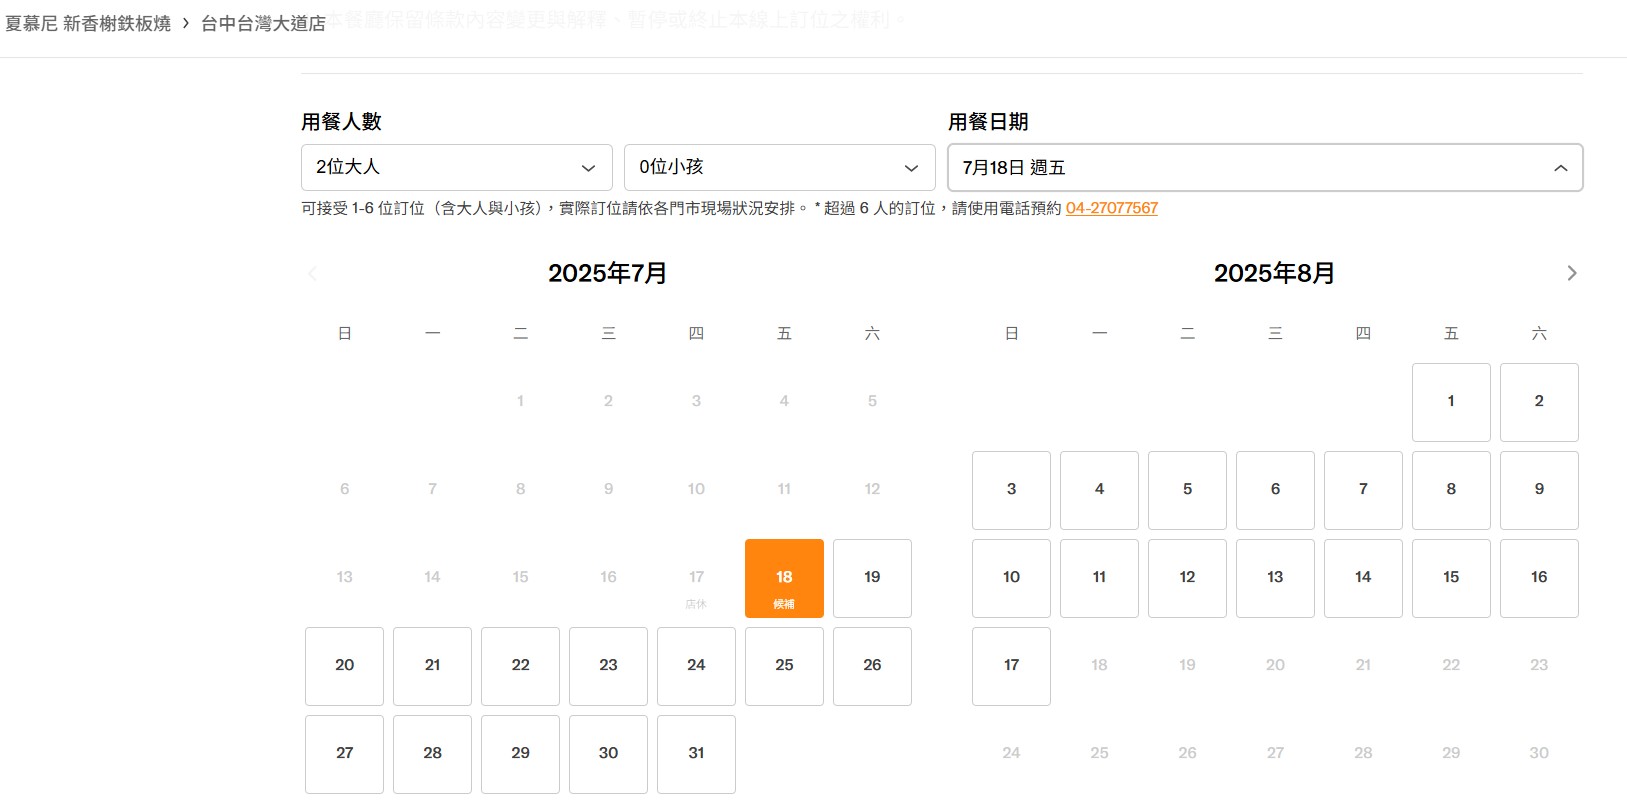This screenshot has height=808, width=1627.
Task: Select July 20 date cell
Action: pos(344,666)
